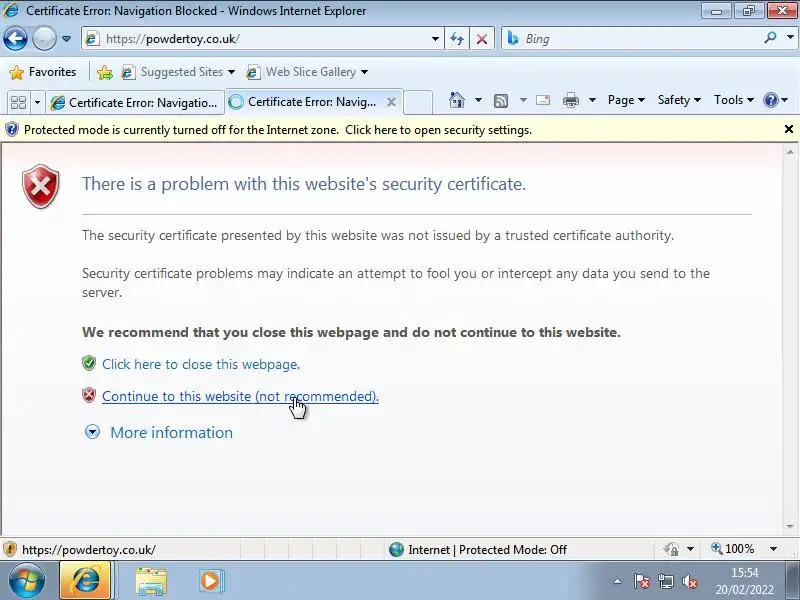Open search provider options dropdown
Viewport: 800px width, 600px height.
coord(790,37)
